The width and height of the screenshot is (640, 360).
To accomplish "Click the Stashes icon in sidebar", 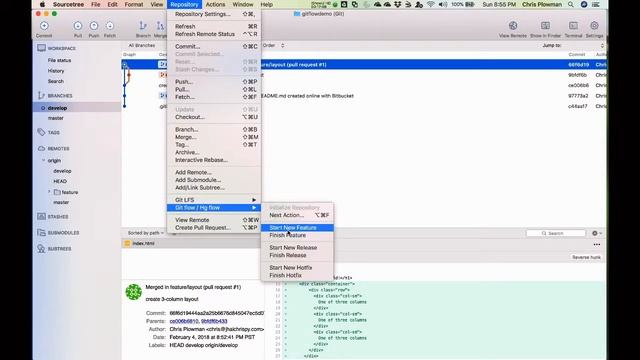I will point(41,216).
